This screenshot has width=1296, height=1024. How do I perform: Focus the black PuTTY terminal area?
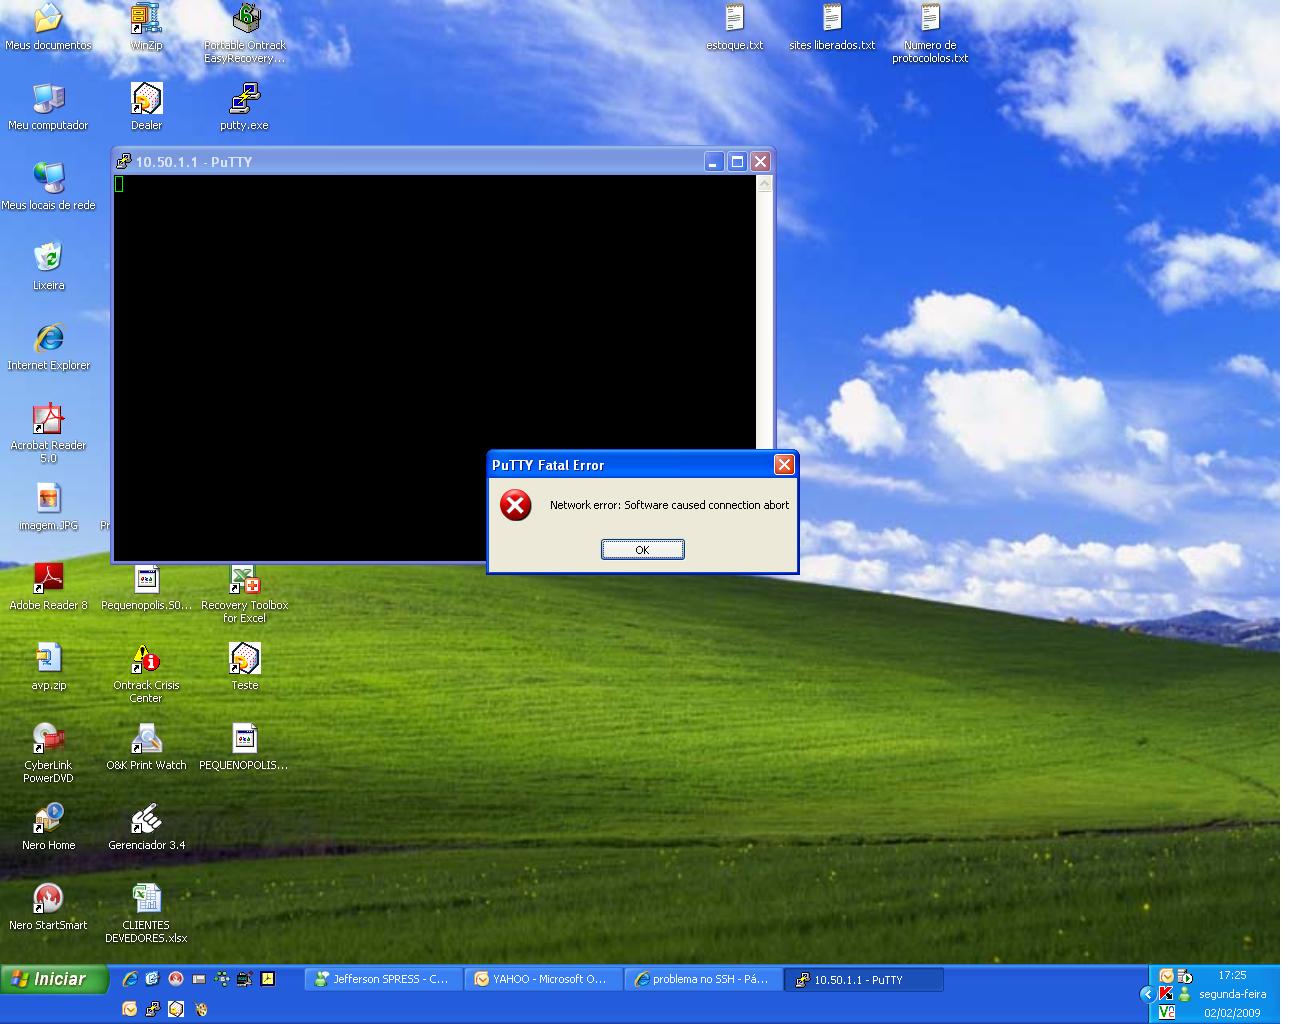pyautogui.click(x=435, y=368)
